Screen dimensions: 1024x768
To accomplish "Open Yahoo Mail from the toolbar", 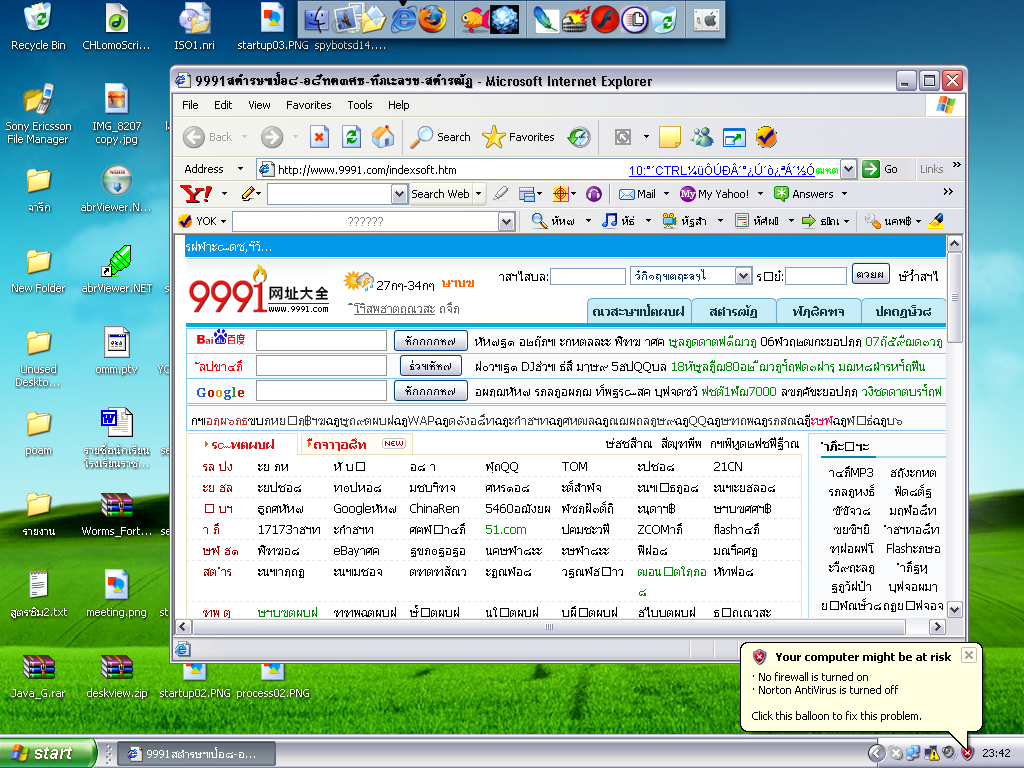I will coord(637,194).
